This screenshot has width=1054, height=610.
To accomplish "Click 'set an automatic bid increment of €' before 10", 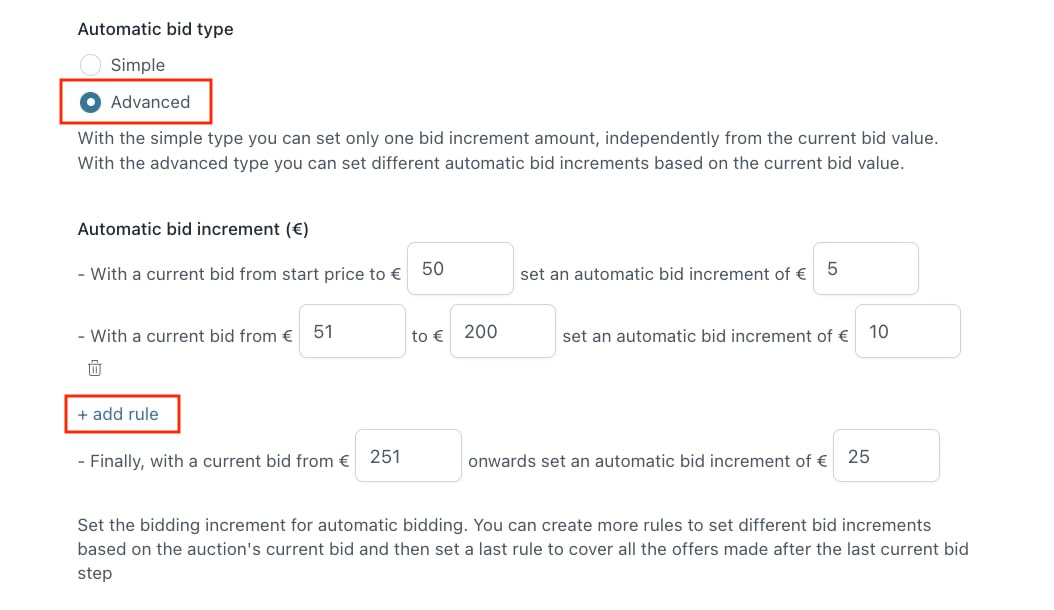I will (705, 336).
